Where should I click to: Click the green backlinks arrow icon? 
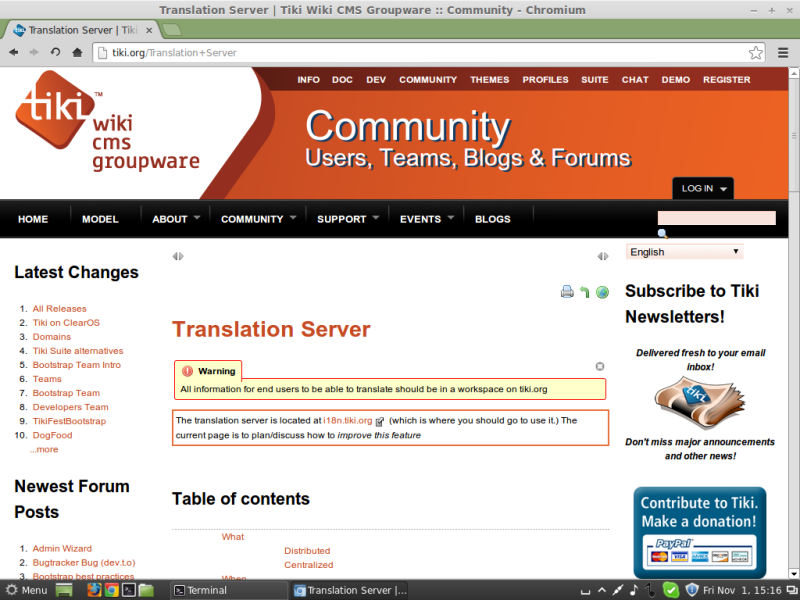(585, 292)
